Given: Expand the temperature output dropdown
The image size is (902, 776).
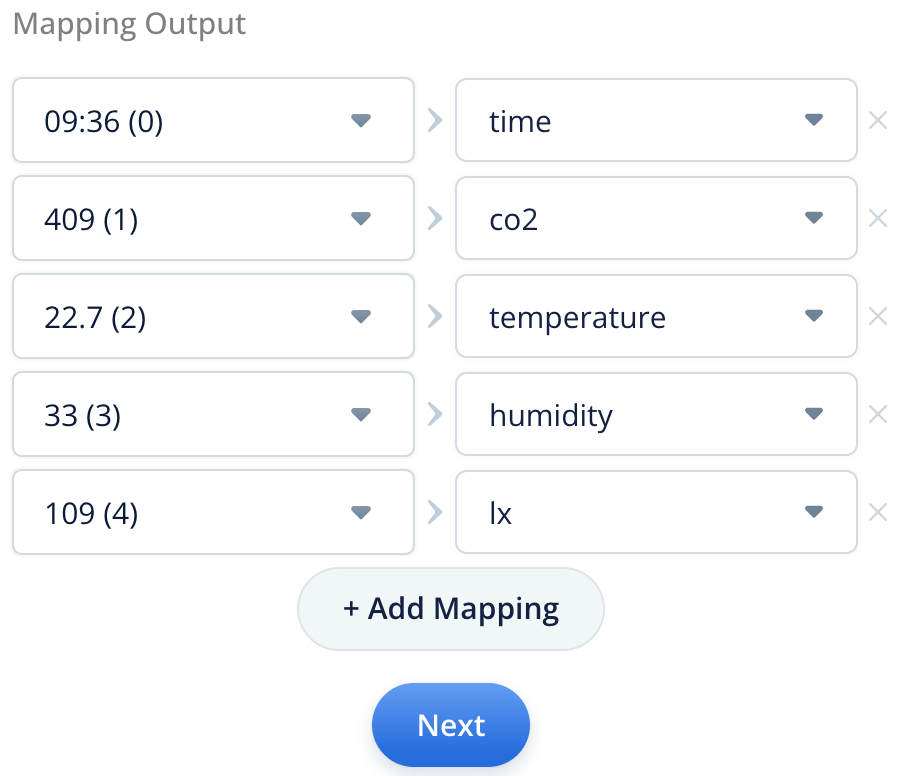Looking at the screenshot, I should 815,316.
